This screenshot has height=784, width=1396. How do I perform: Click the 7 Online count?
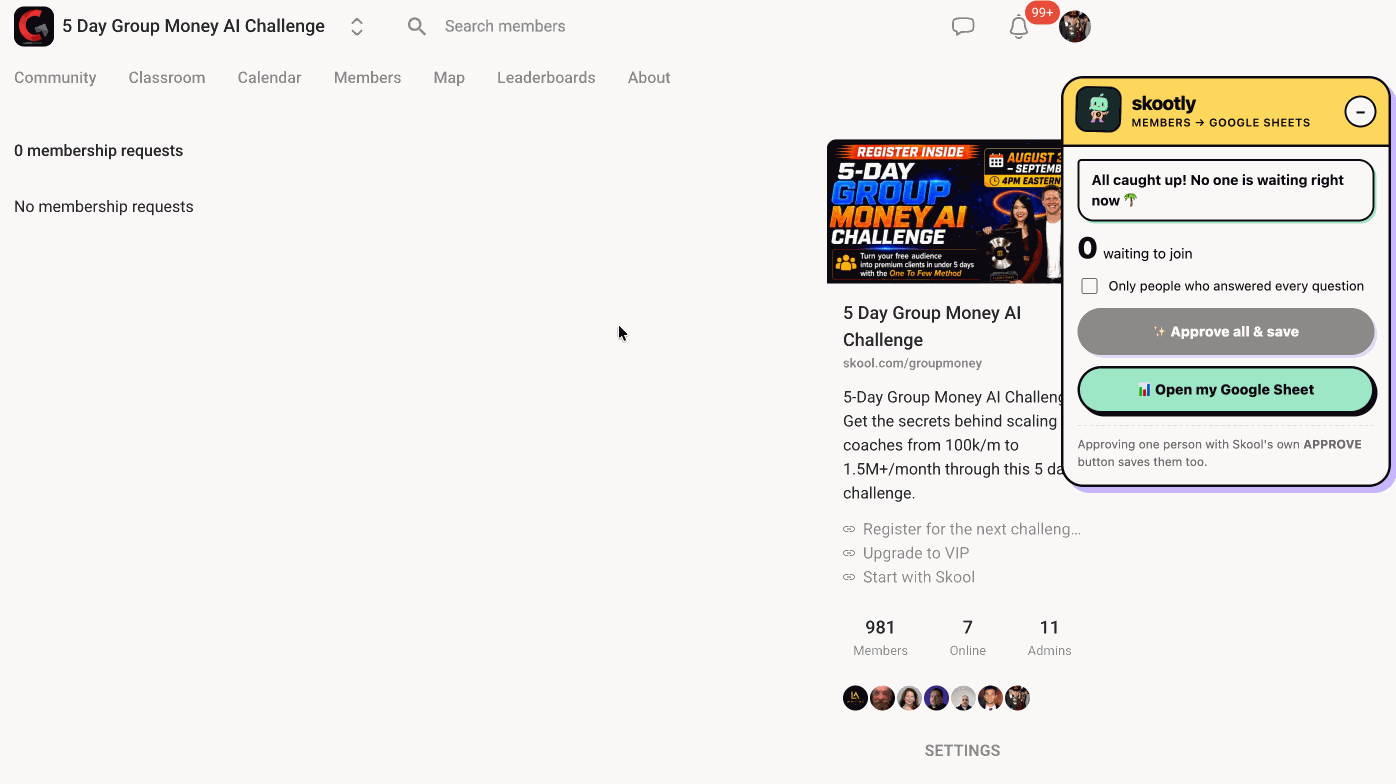(967, 637)
